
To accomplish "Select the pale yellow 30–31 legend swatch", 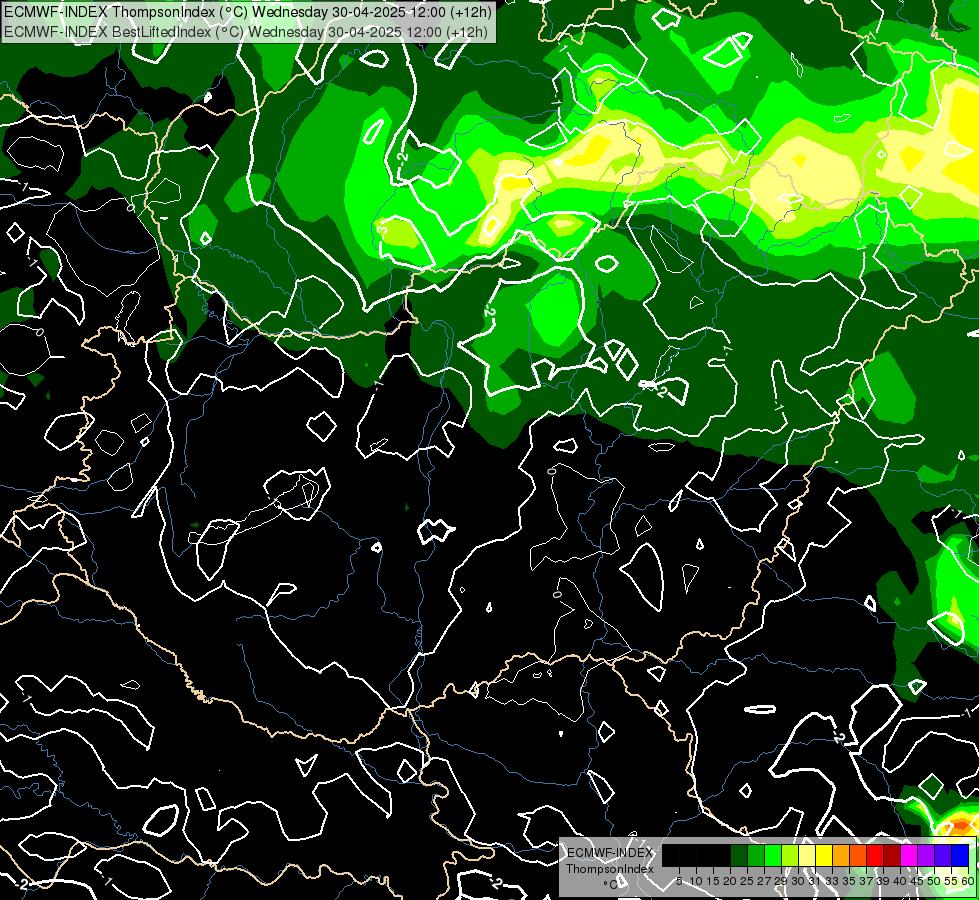I will 807,855.
